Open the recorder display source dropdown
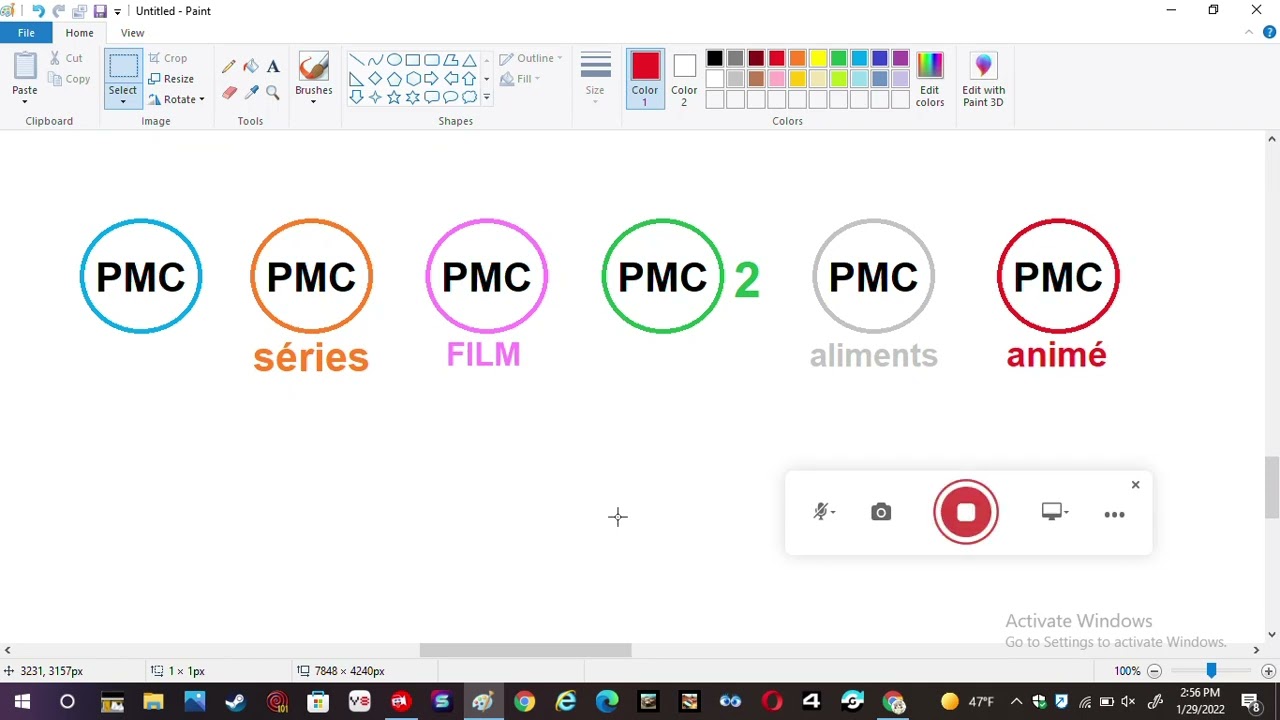Image resolution: width=1280 pixels, height=720 pixels. click(x=1055, y=512)
